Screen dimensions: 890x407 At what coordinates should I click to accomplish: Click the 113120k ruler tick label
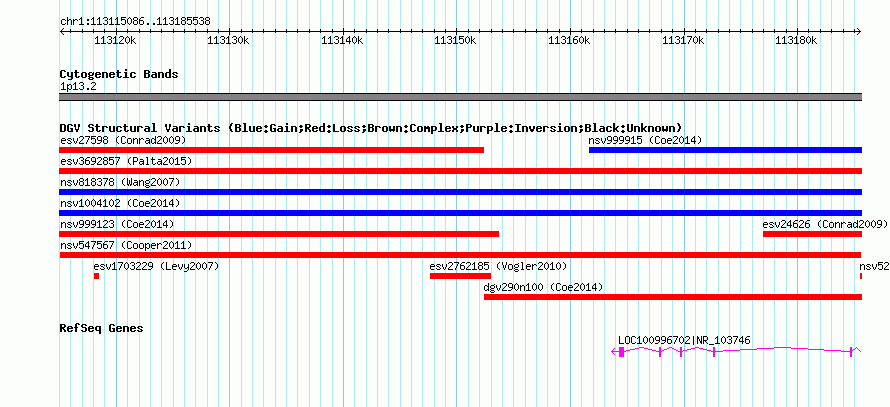(115, 40)
